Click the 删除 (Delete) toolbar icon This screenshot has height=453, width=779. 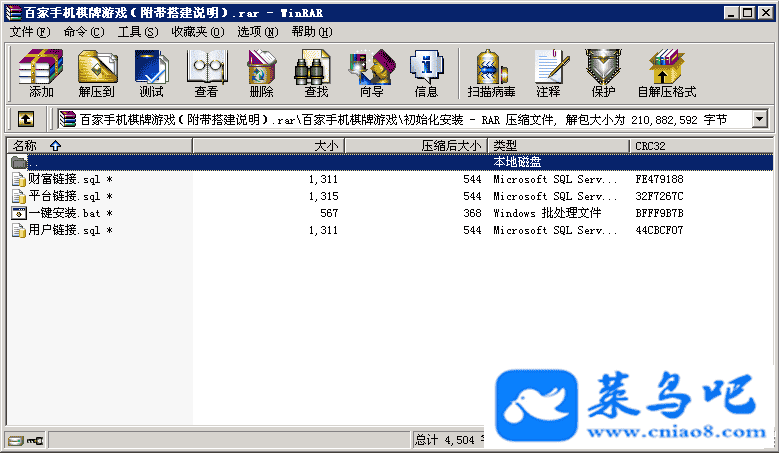coord(262,73)
